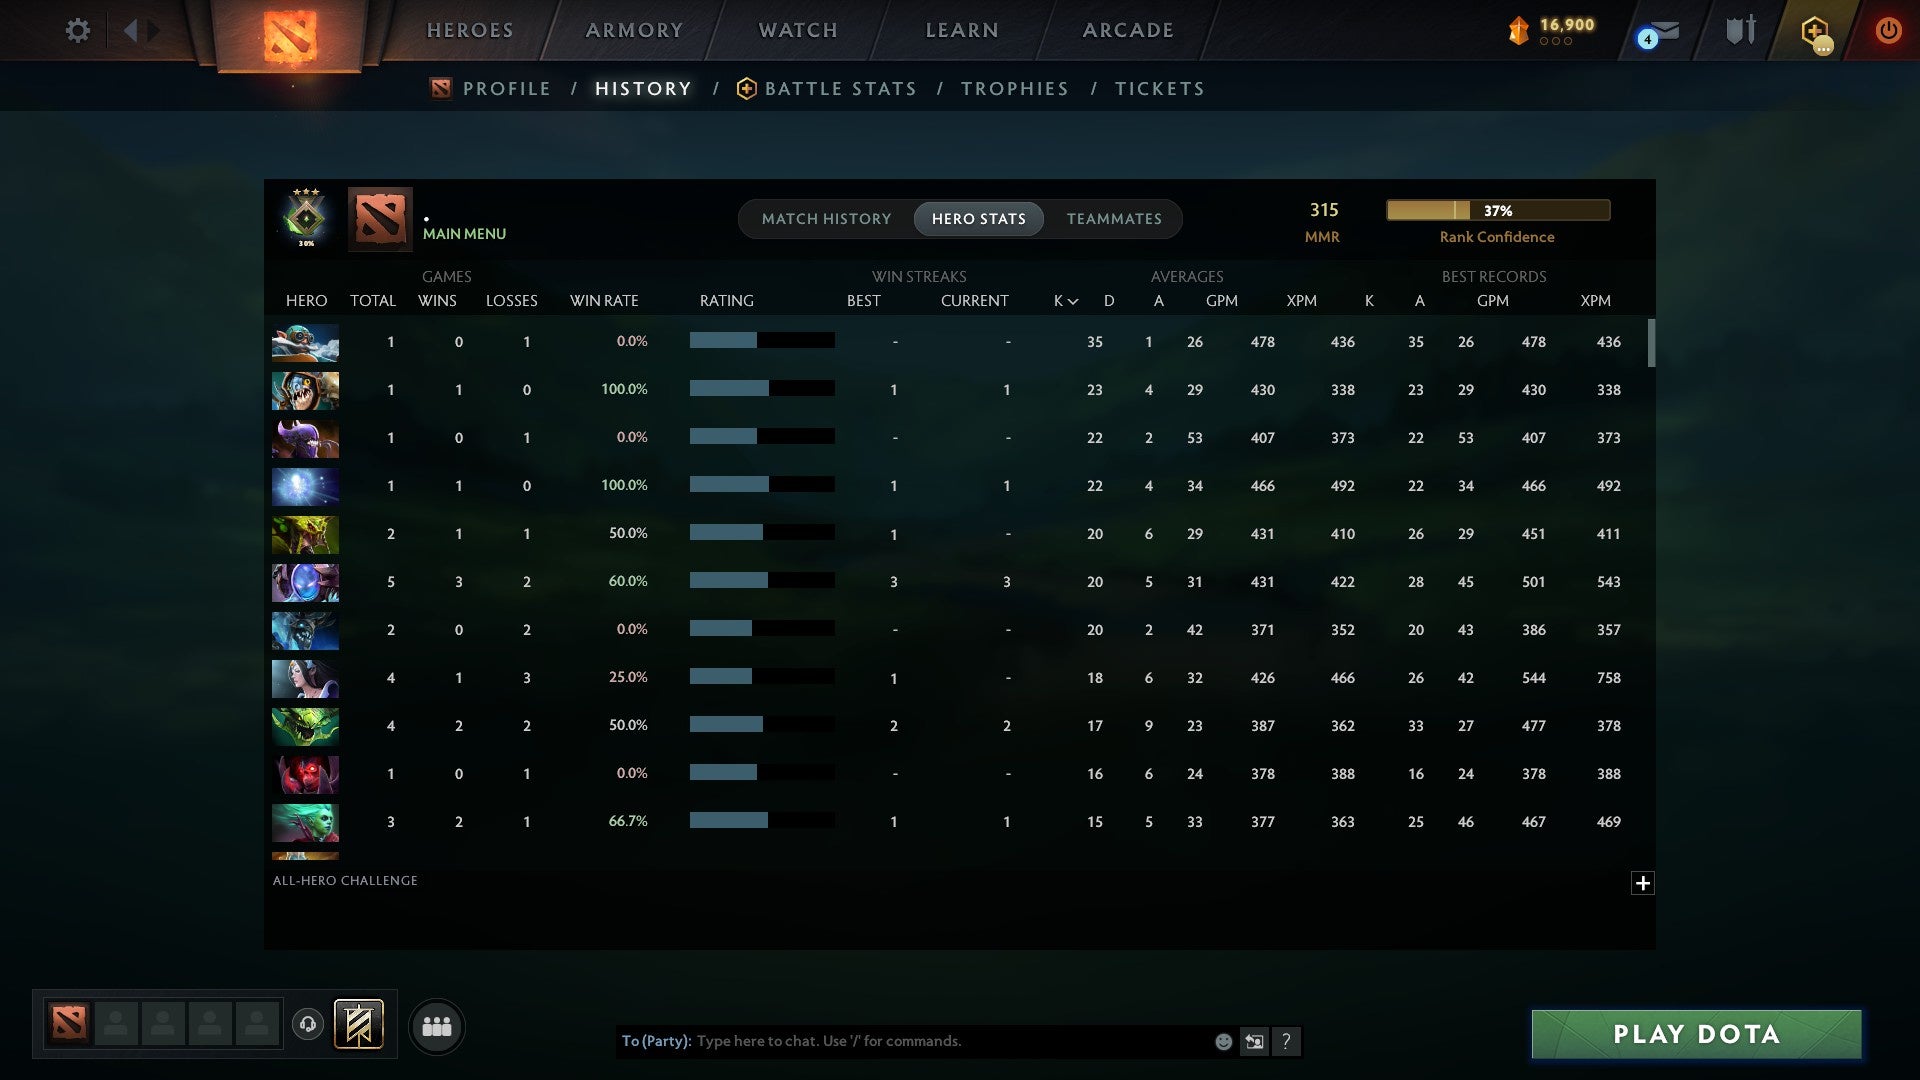This screenshot has width=1920, height=1080.
Task: Open the armory shield and sword icon
Action: coord(1741,30)
